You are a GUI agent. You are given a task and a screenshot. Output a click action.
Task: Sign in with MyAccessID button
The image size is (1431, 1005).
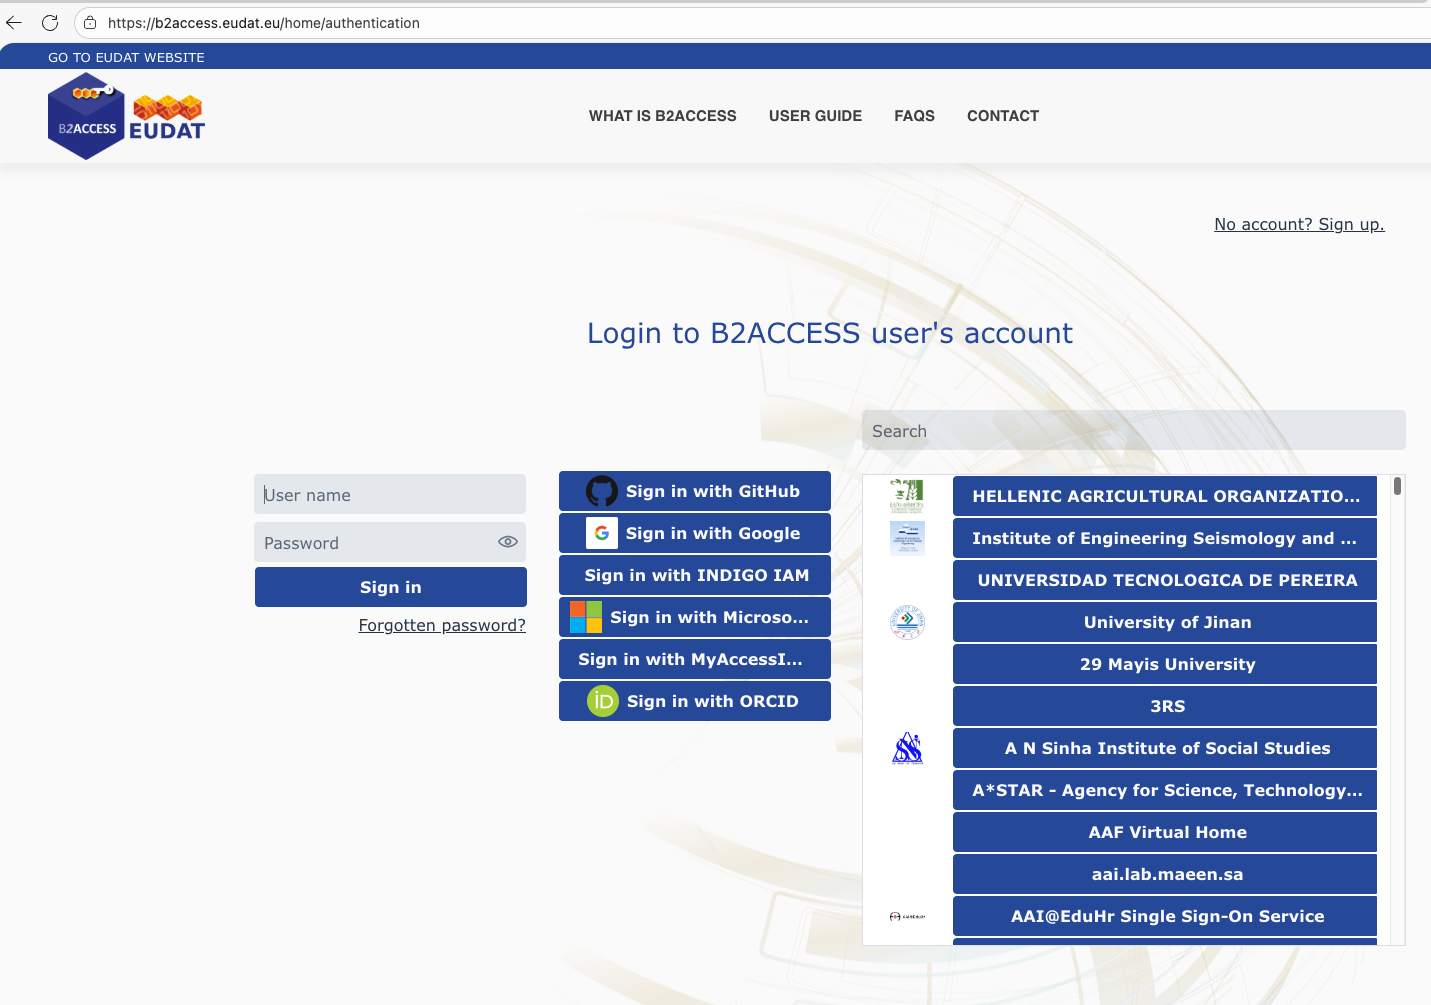pyautogui.click(x=695, y=659)
